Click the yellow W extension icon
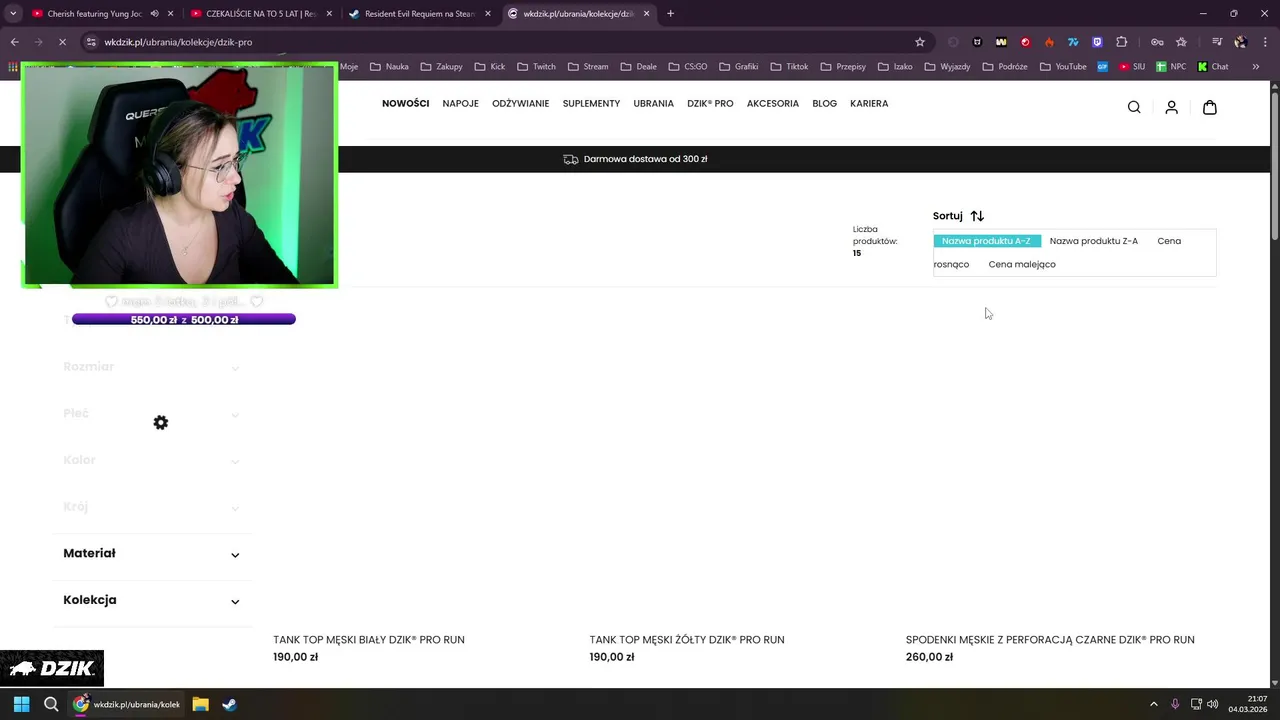The width and height of the screenshot is (1280, 720). (1001, 42)
